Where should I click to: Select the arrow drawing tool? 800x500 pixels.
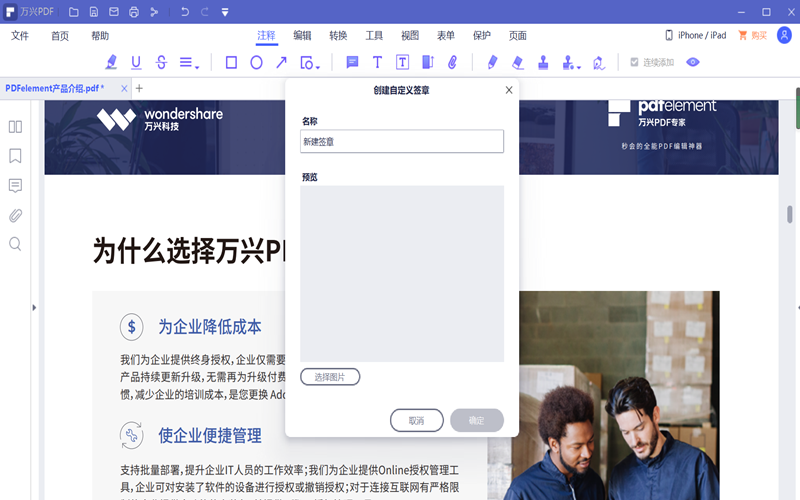pyautogui.click(x=281, y=62)
